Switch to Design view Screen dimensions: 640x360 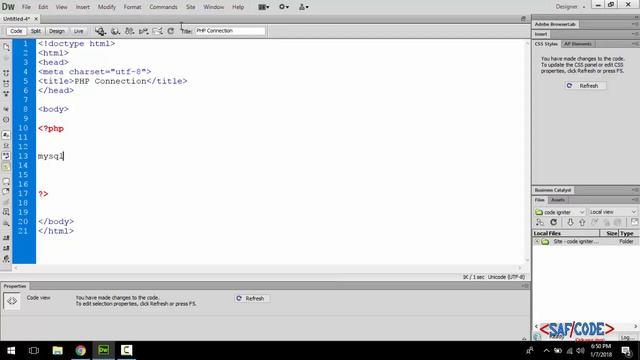[x=57, y=31]
